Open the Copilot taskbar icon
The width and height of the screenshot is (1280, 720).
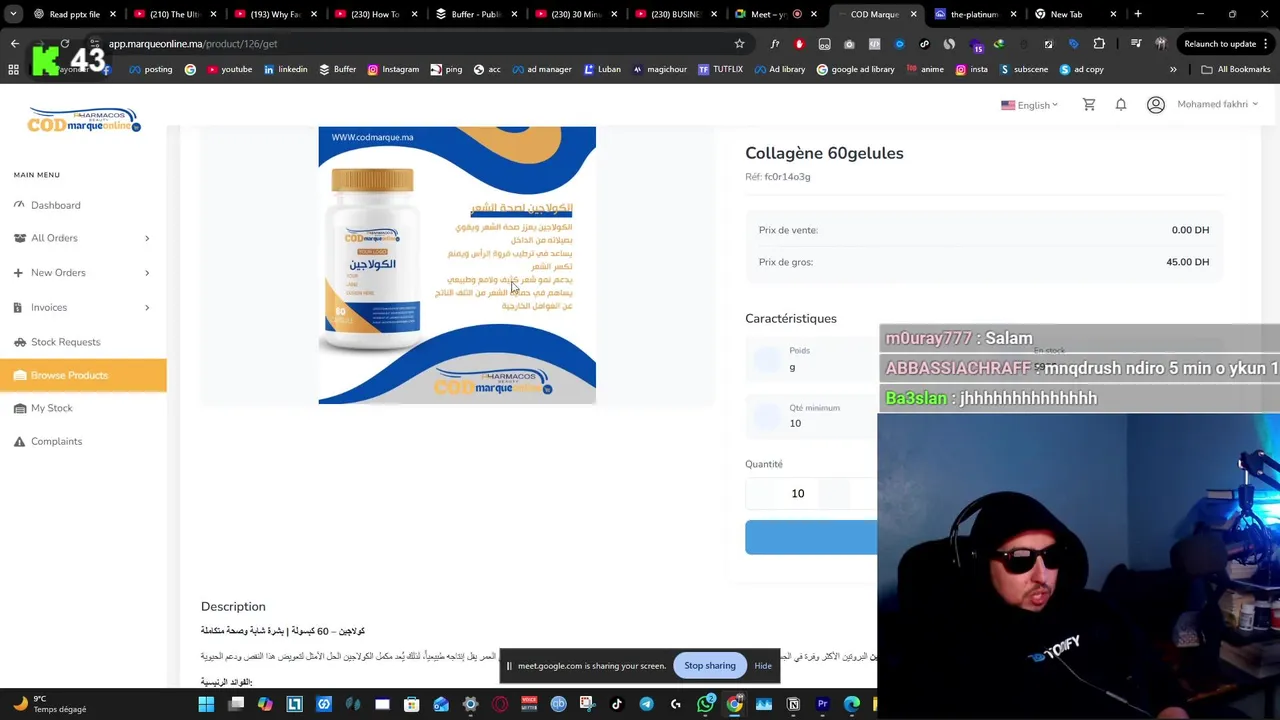pos(265,704)
